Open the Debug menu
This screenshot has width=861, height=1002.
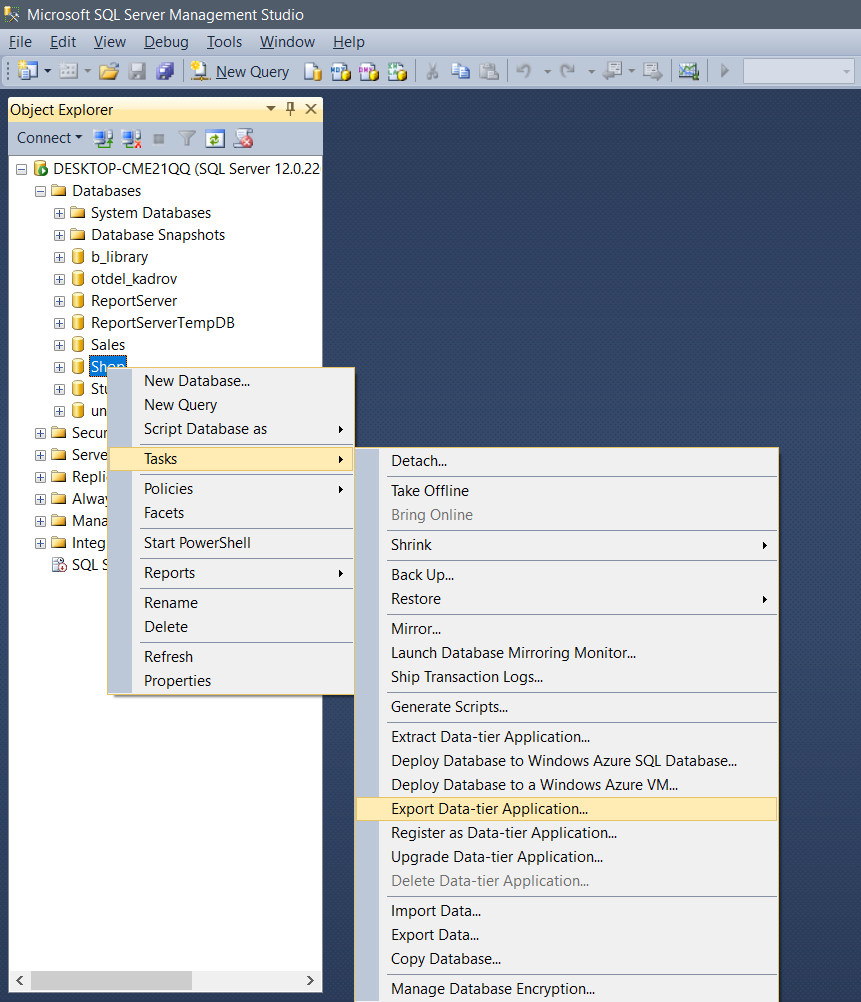point(166,42)
